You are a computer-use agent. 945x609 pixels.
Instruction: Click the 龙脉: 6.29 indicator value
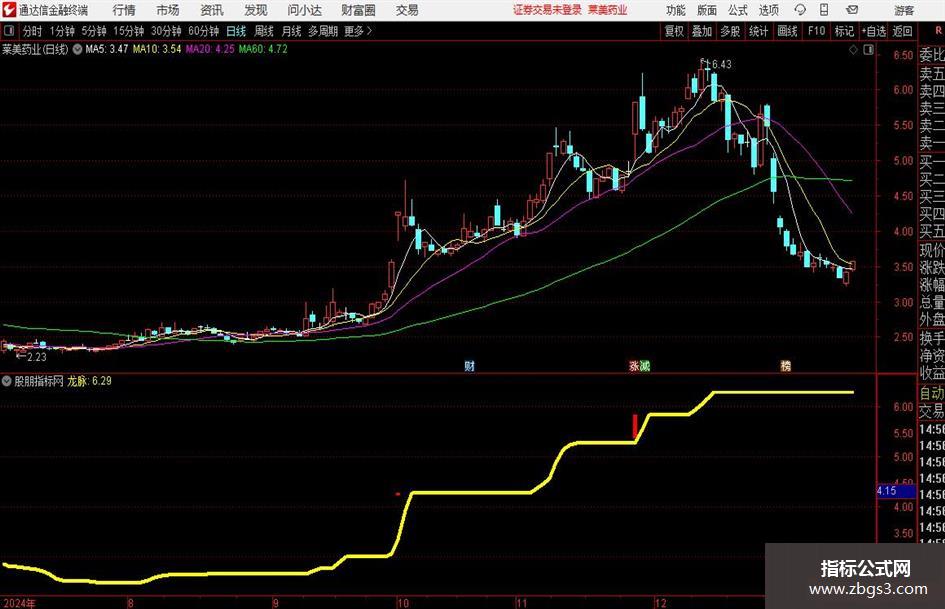pyautogui.click(x=89, y=381)
